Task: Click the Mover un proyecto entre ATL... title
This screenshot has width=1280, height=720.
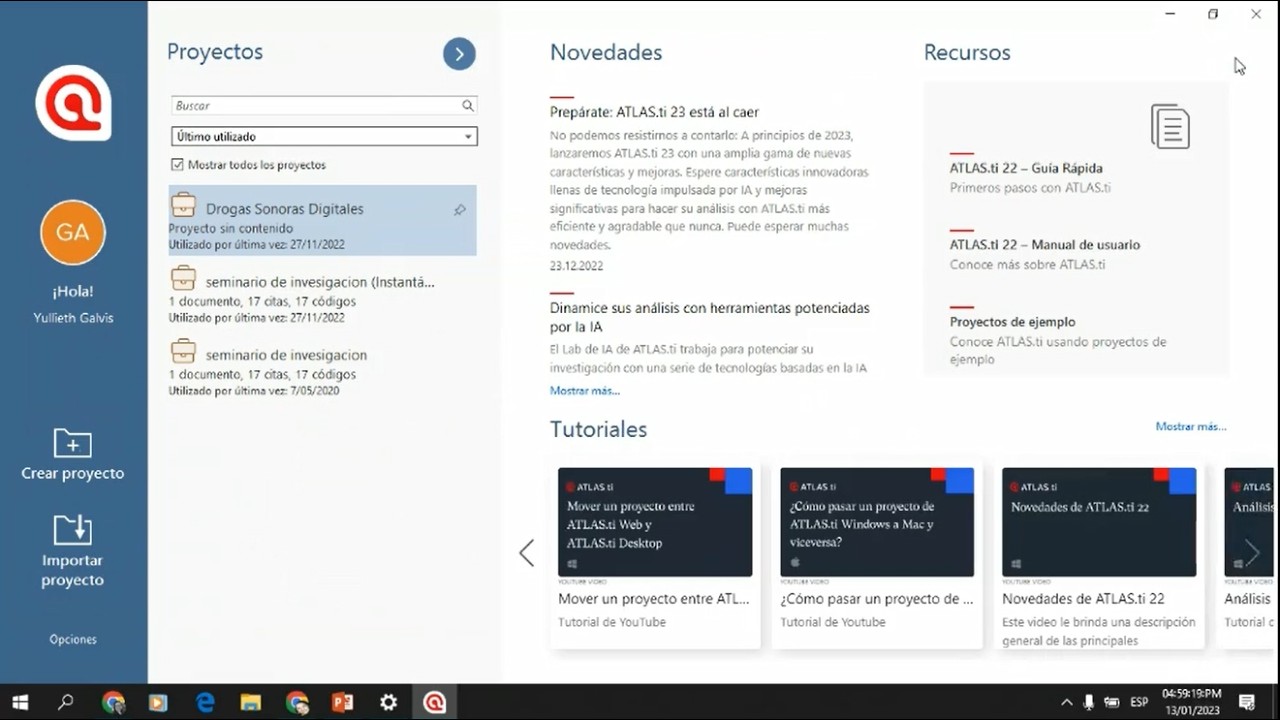Action: point(653,599)
